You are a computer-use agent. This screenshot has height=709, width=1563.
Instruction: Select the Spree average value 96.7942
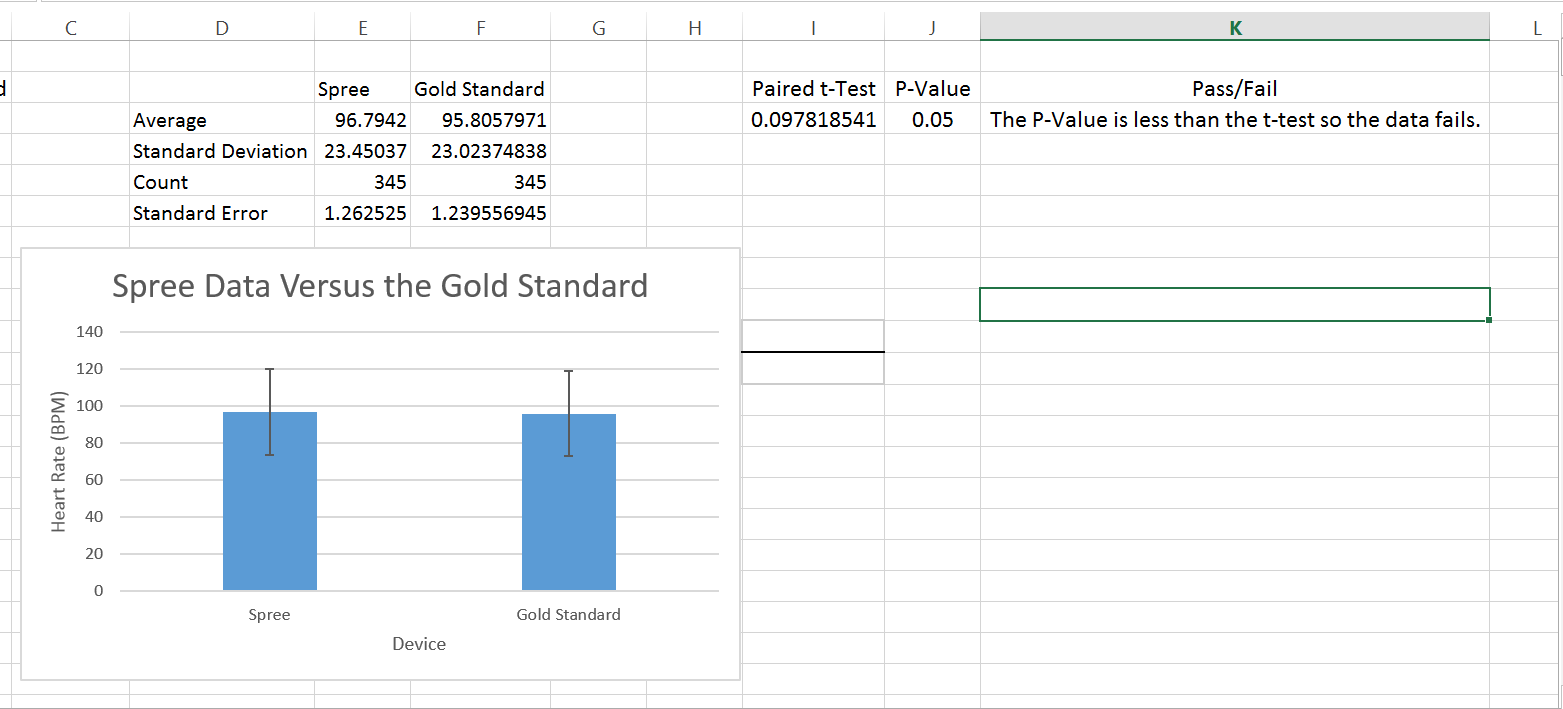pos(362,121)
